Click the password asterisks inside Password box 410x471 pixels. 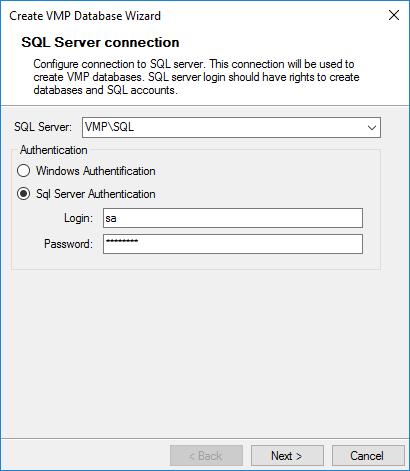(122, 241)
